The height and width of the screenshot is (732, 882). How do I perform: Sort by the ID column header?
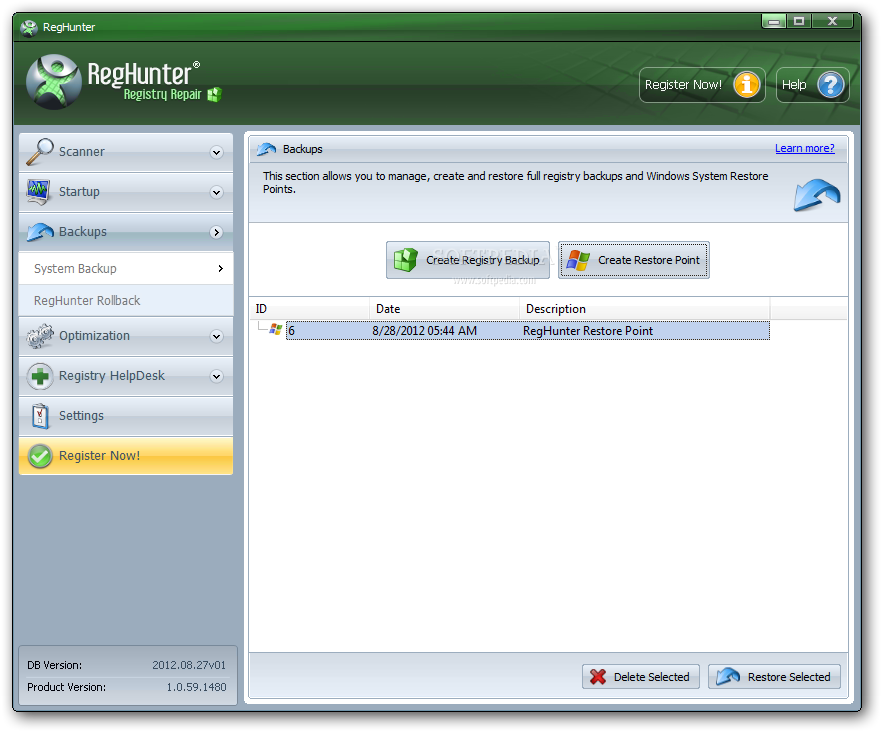click(309, 309)
